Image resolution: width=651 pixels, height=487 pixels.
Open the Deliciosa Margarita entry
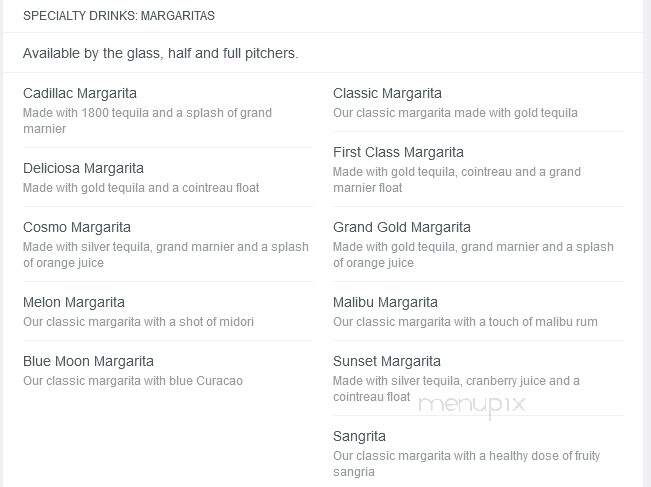click(83, 169)
